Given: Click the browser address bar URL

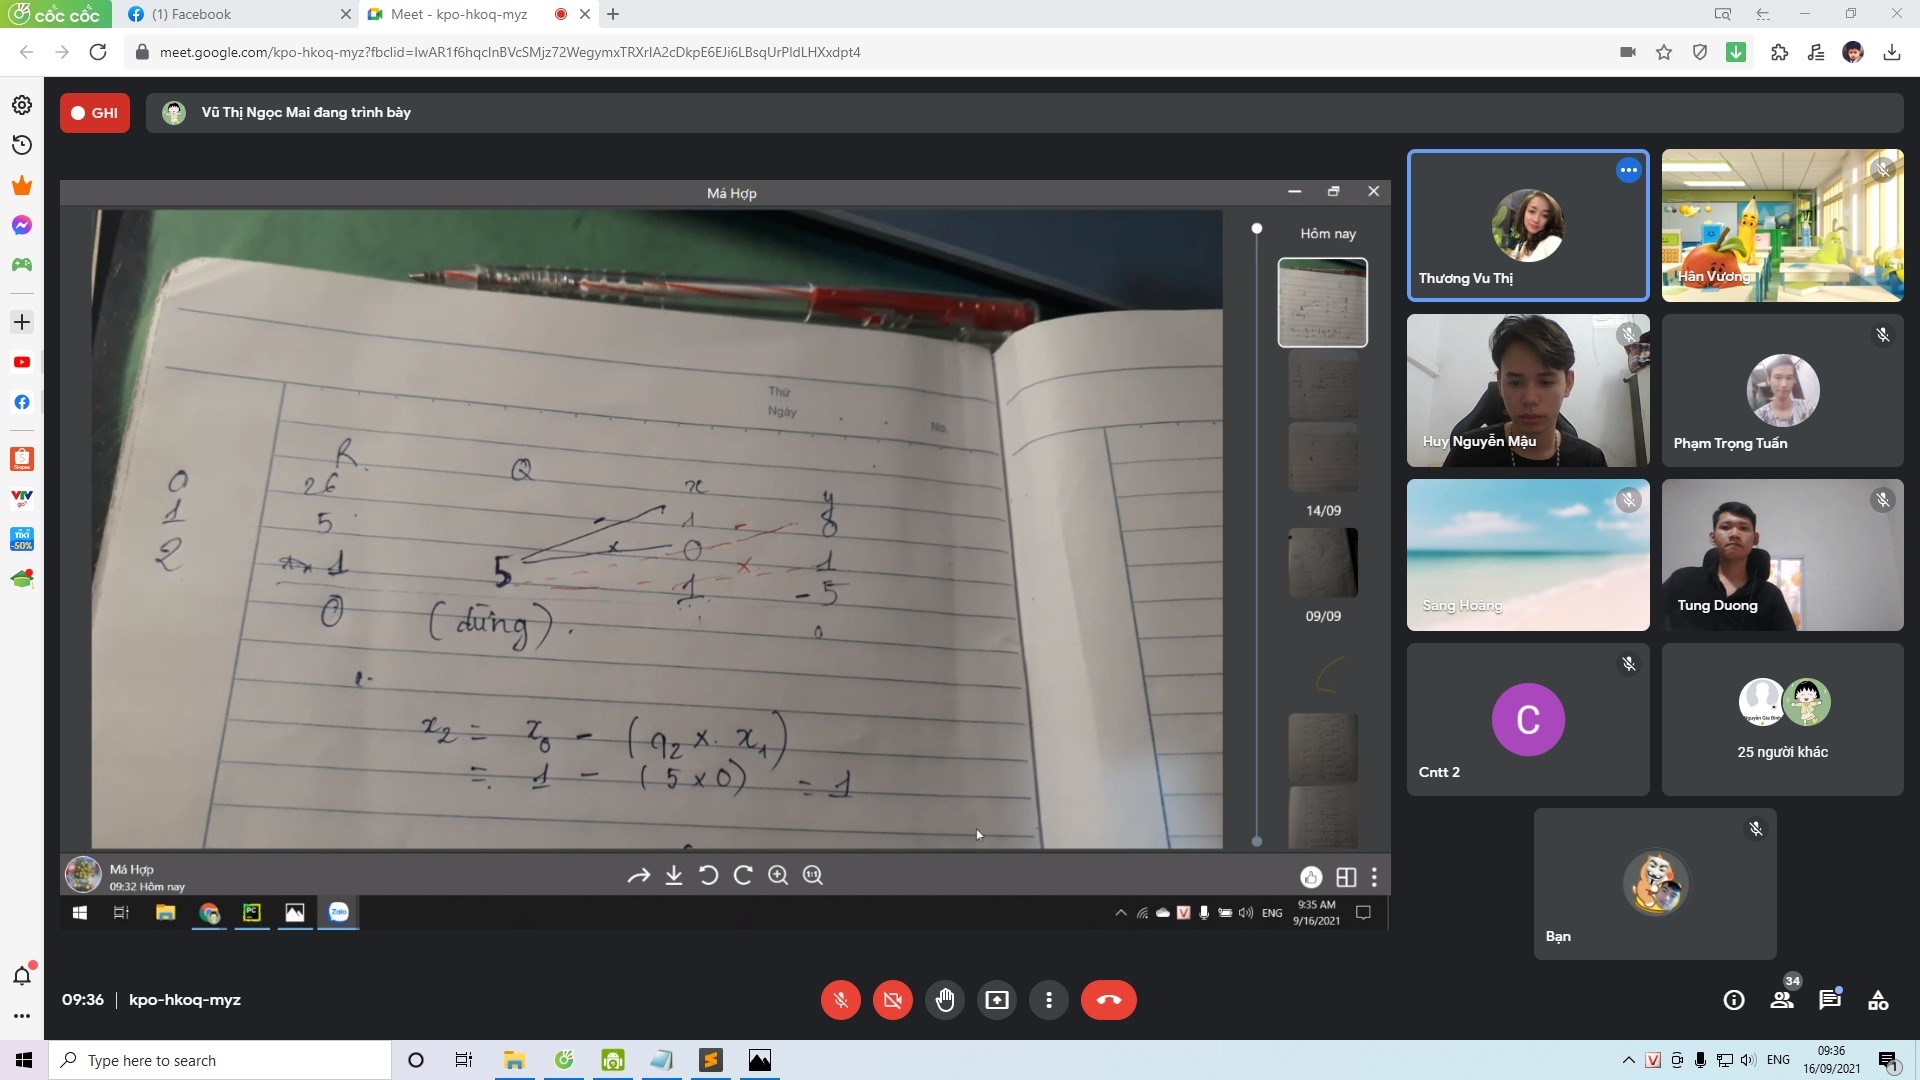Looking at the screenshot, I should point(510,52).
